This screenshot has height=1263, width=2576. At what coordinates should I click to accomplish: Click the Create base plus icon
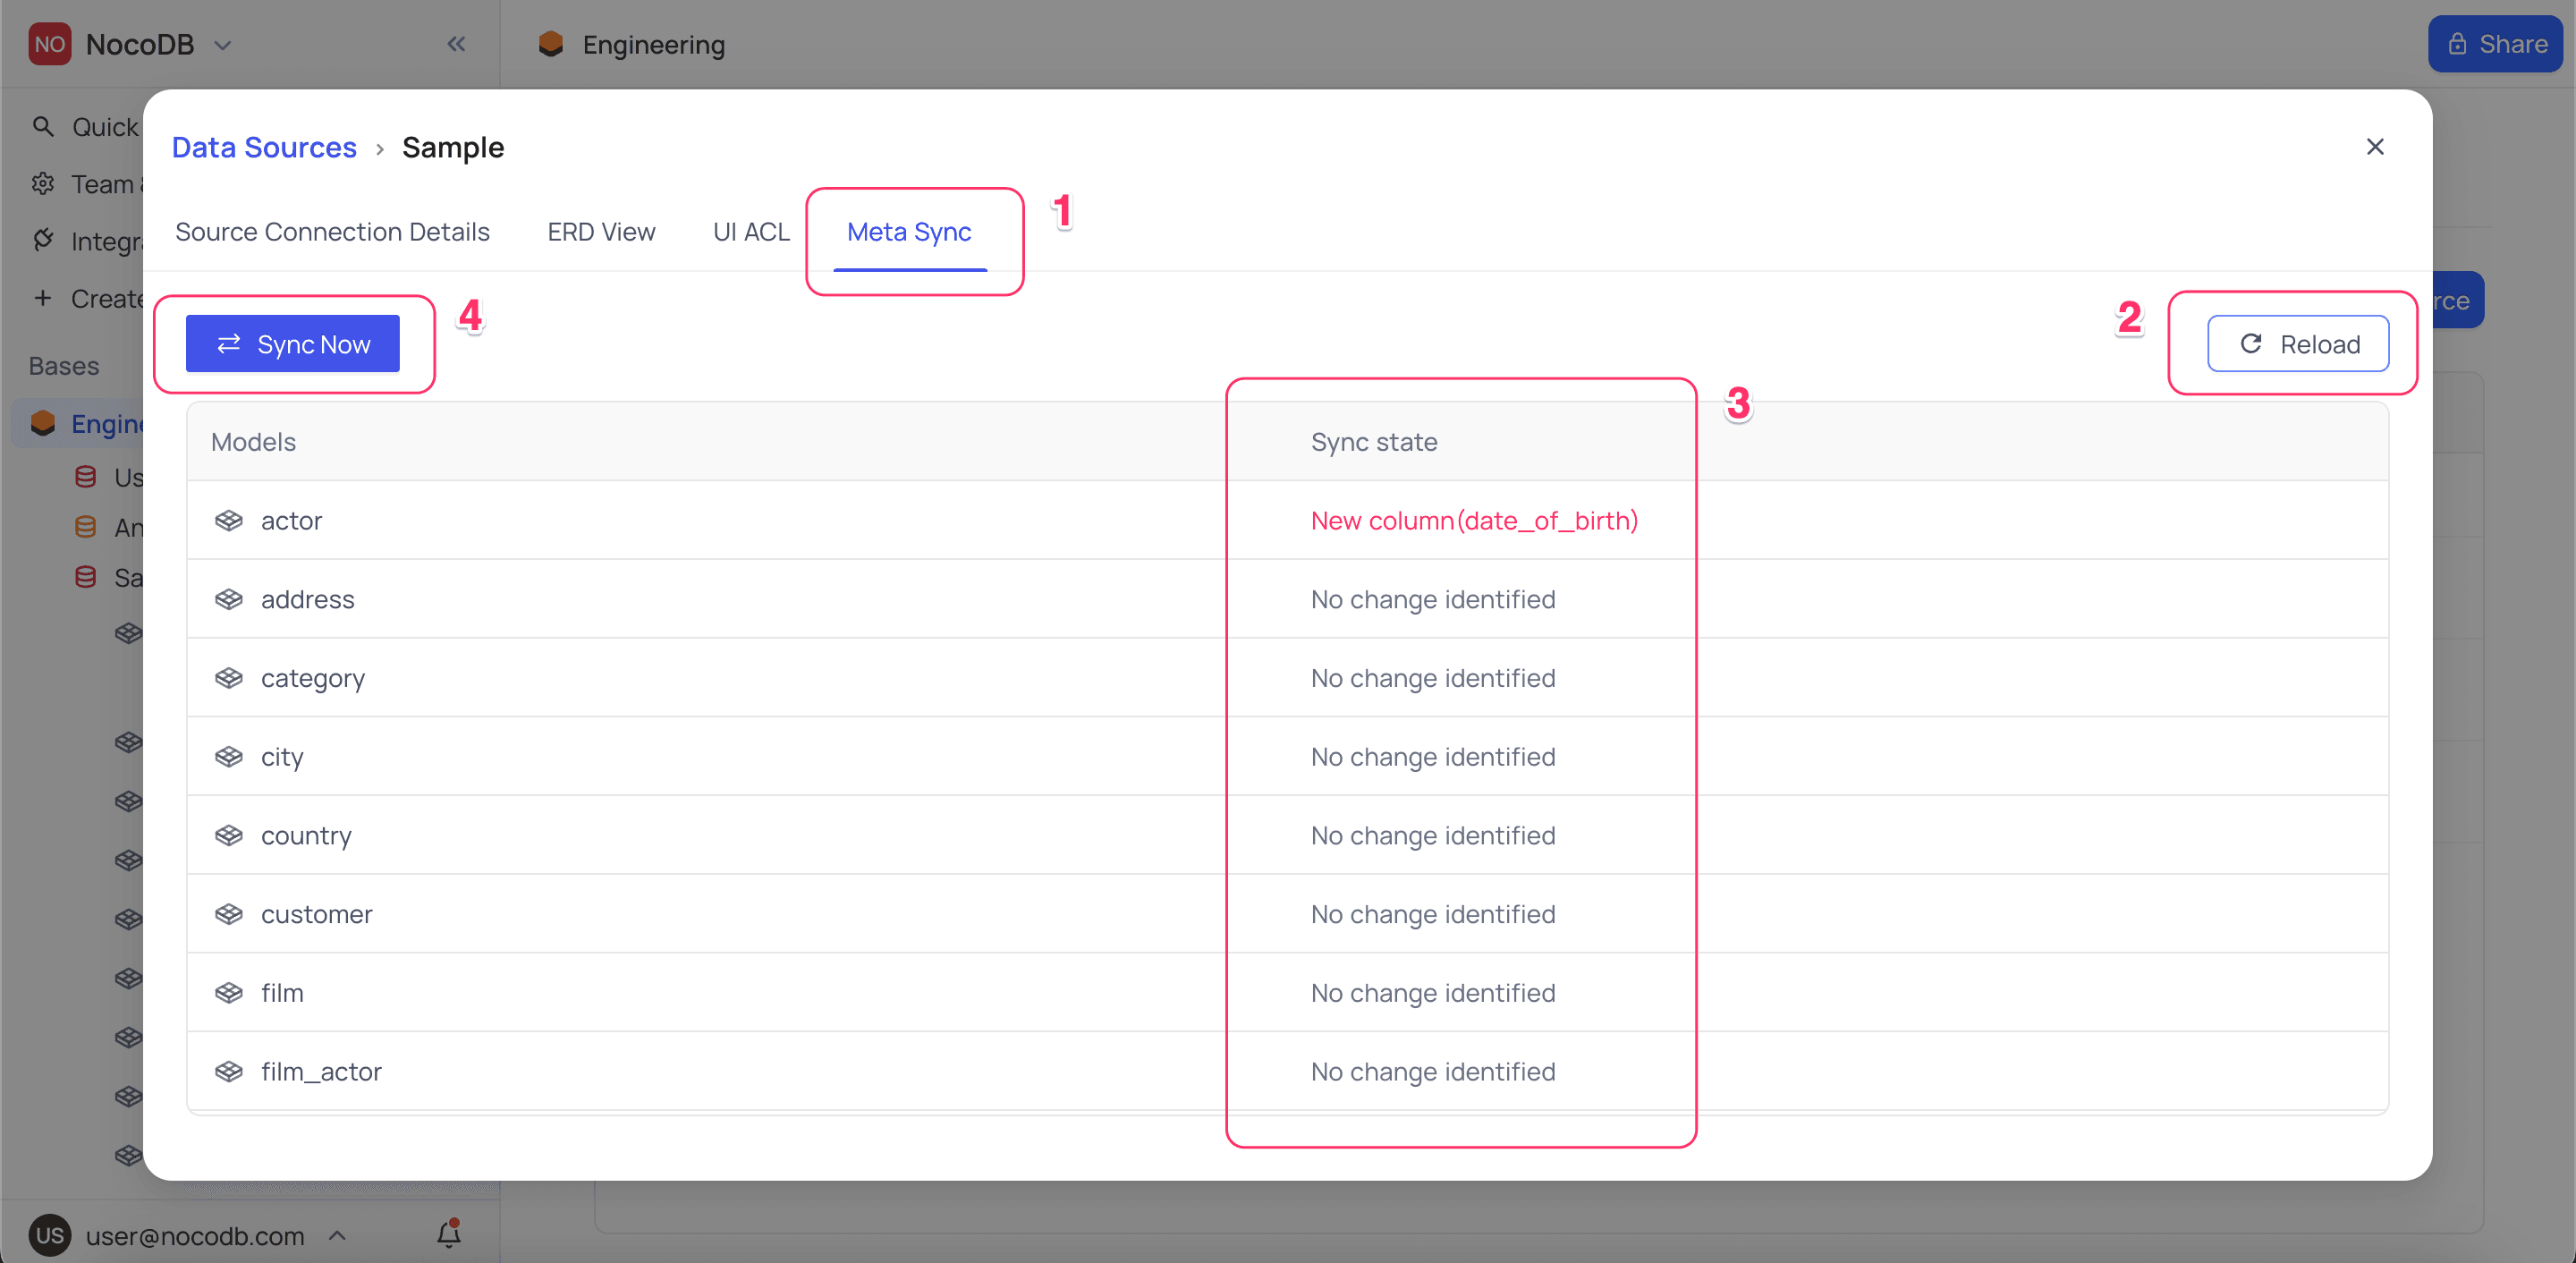42,297
